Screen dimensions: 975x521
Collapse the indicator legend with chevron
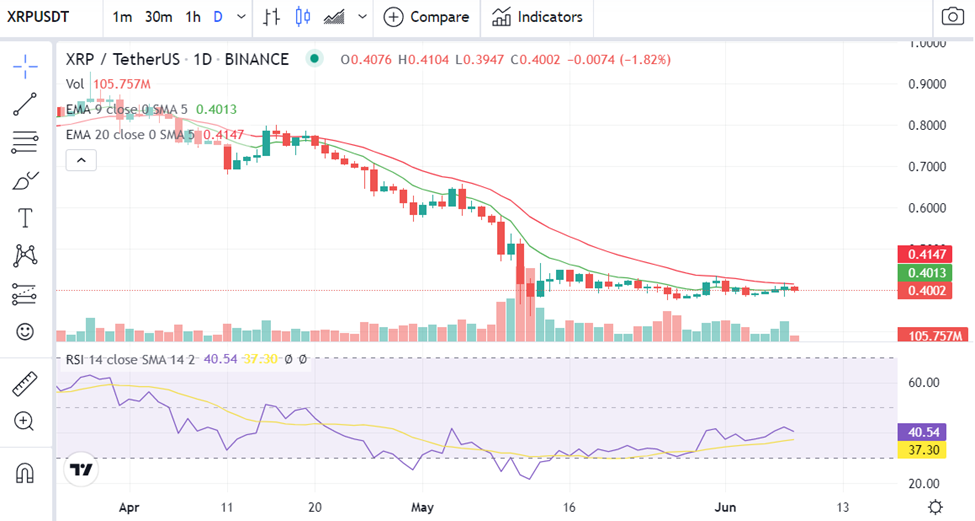click(81, 160)
